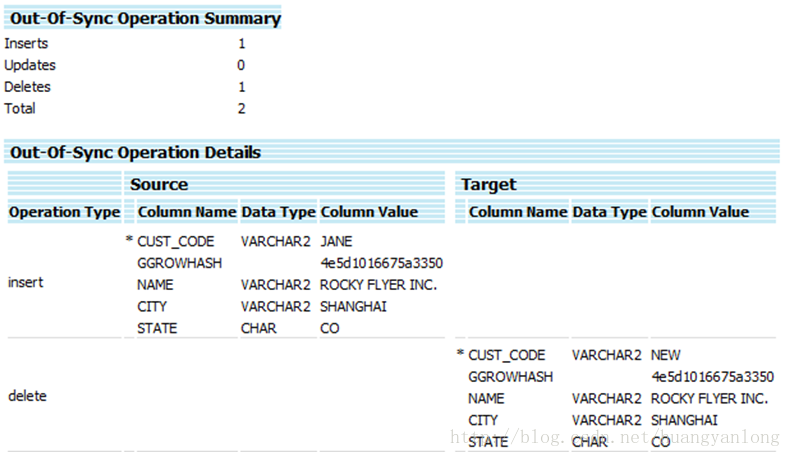791x457 pixels.
Task: Click target NAME value ROCKY FLYER INC.
Action: point(709,398)
